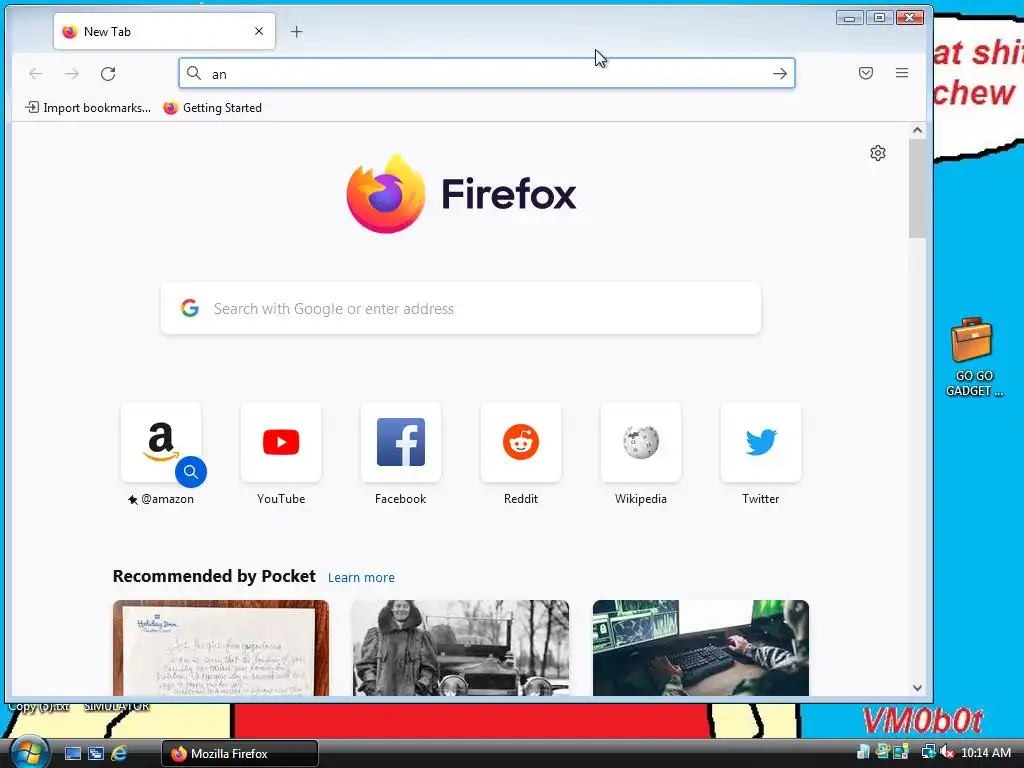This screenshot has width=1024, height=768.
Task: Select the New Tab tab
Action: (x=165, y=31)
